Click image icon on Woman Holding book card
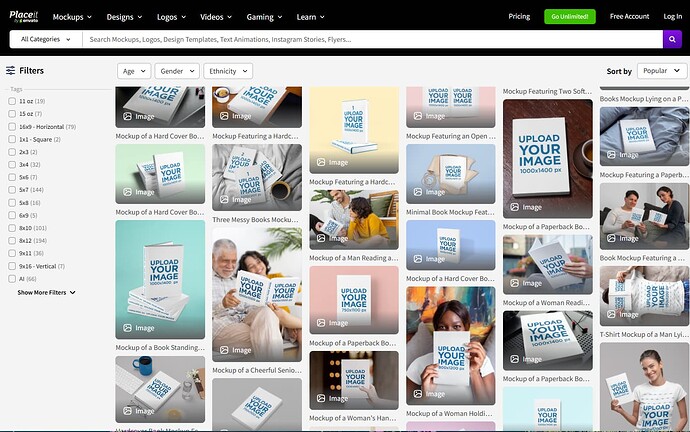The height and width of the screenshot is (432, 690). (x=418, y=394)
